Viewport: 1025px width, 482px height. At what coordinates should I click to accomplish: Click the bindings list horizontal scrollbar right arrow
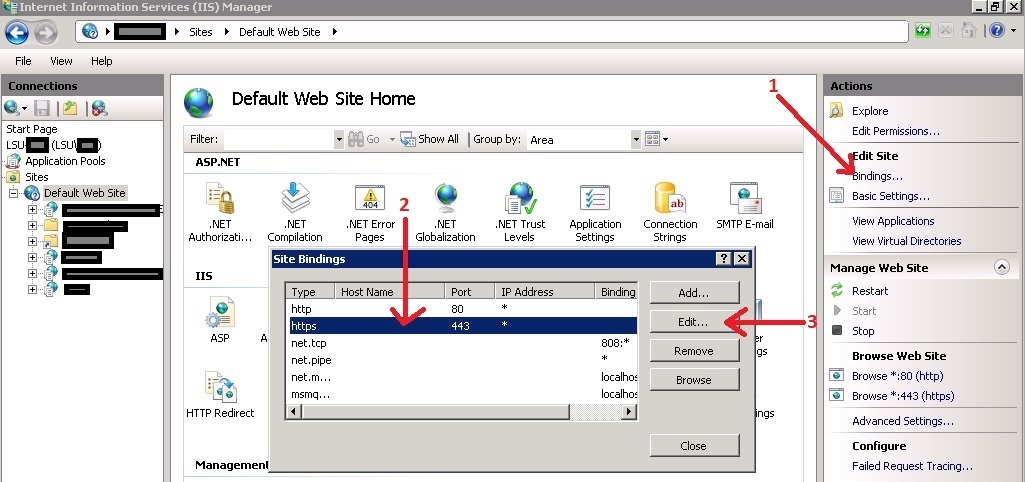point(628,412)
